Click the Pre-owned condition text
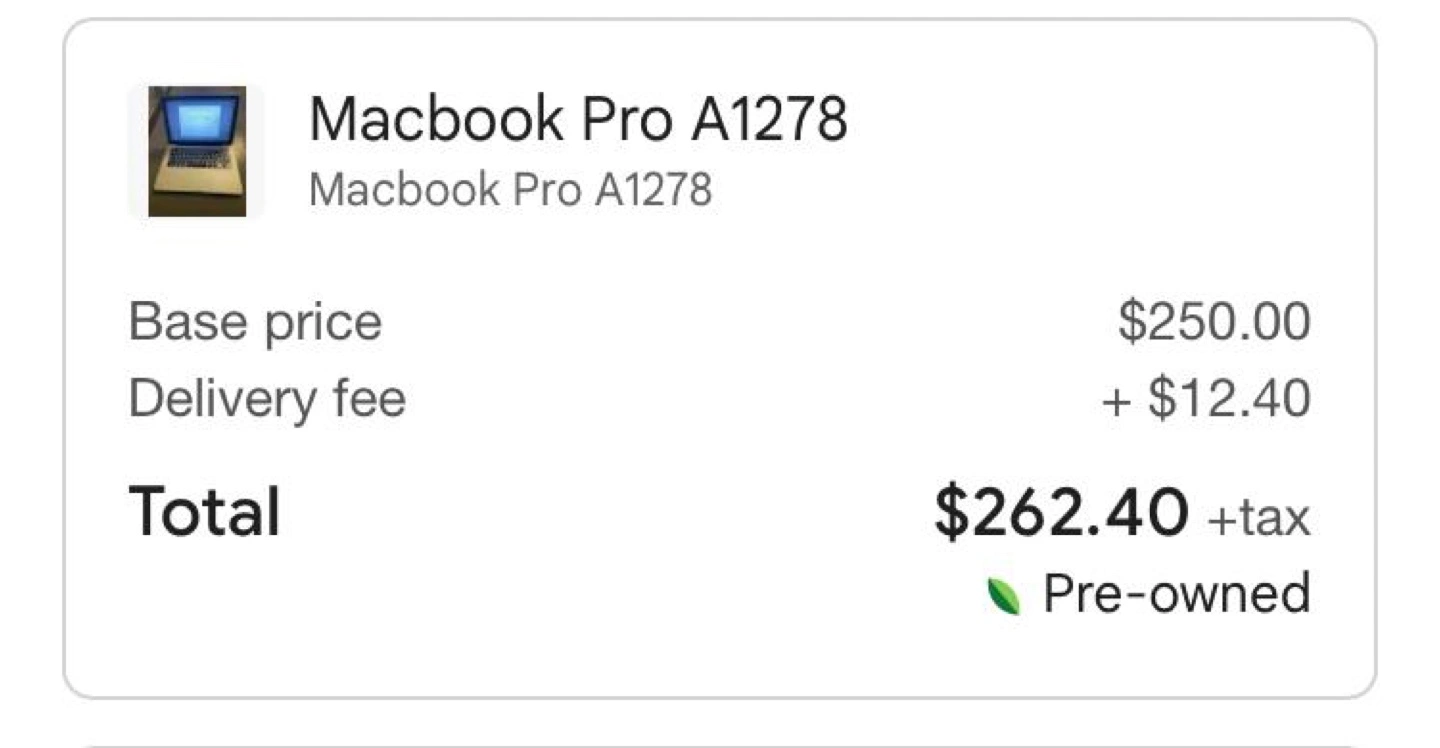 point(1177,593)
